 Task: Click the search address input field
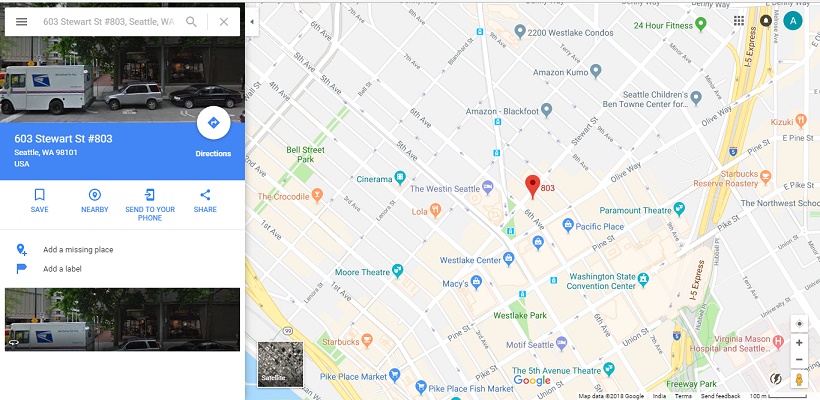pos(109,21)
